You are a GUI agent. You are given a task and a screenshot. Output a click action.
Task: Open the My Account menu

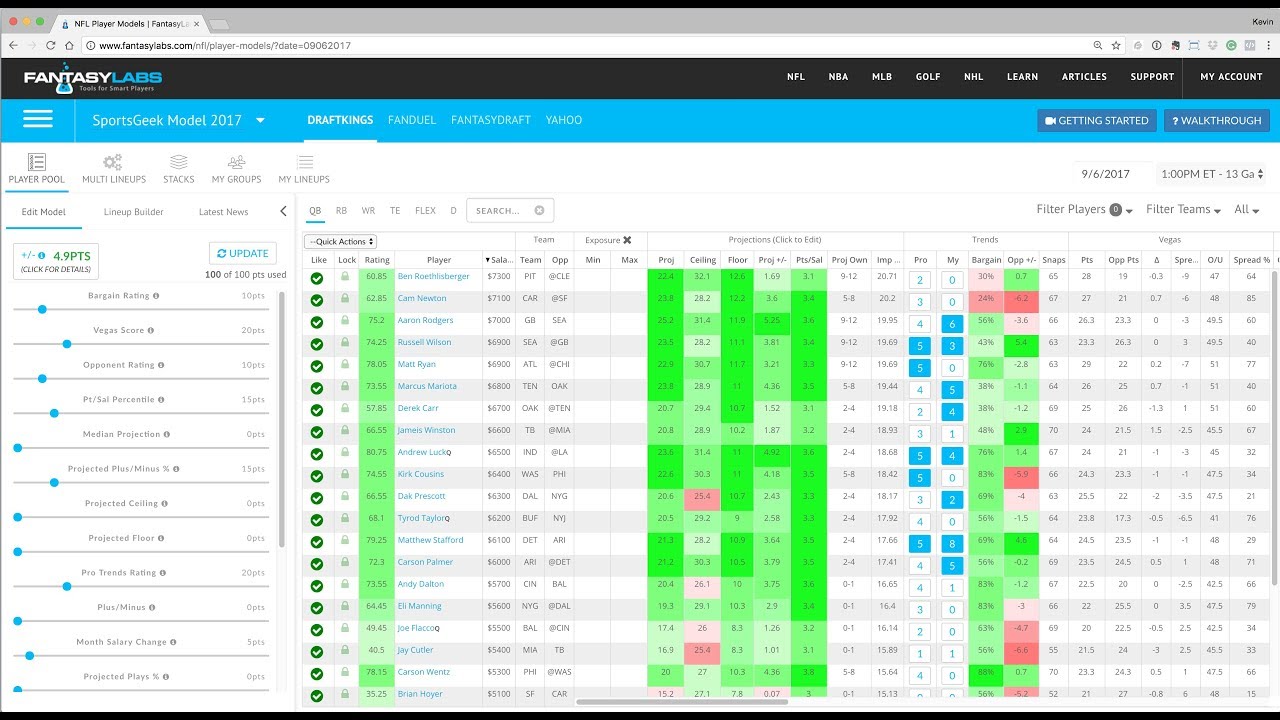[x=1231, y=77]
